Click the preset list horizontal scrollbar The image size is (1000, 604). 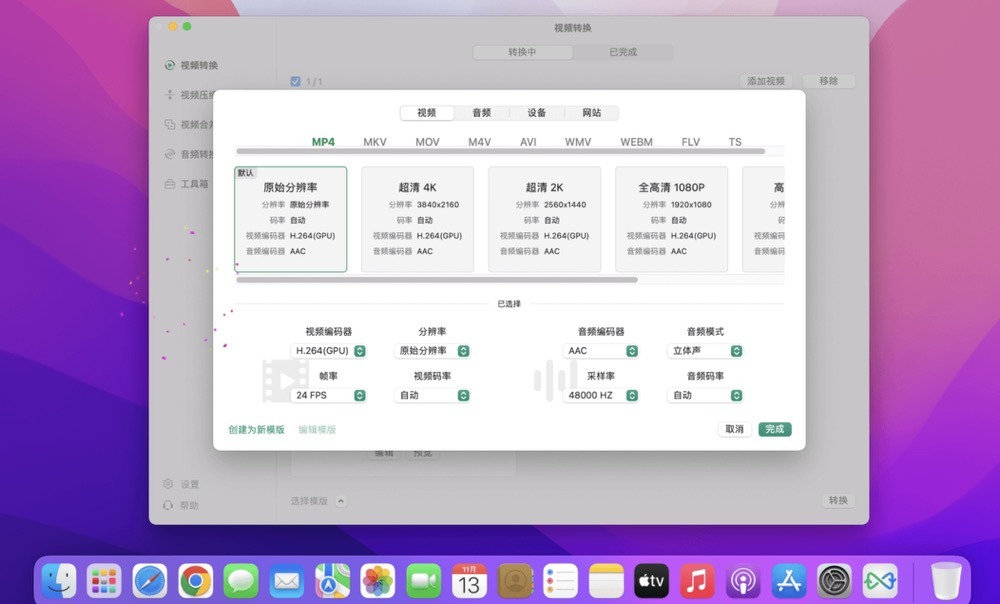436,280
